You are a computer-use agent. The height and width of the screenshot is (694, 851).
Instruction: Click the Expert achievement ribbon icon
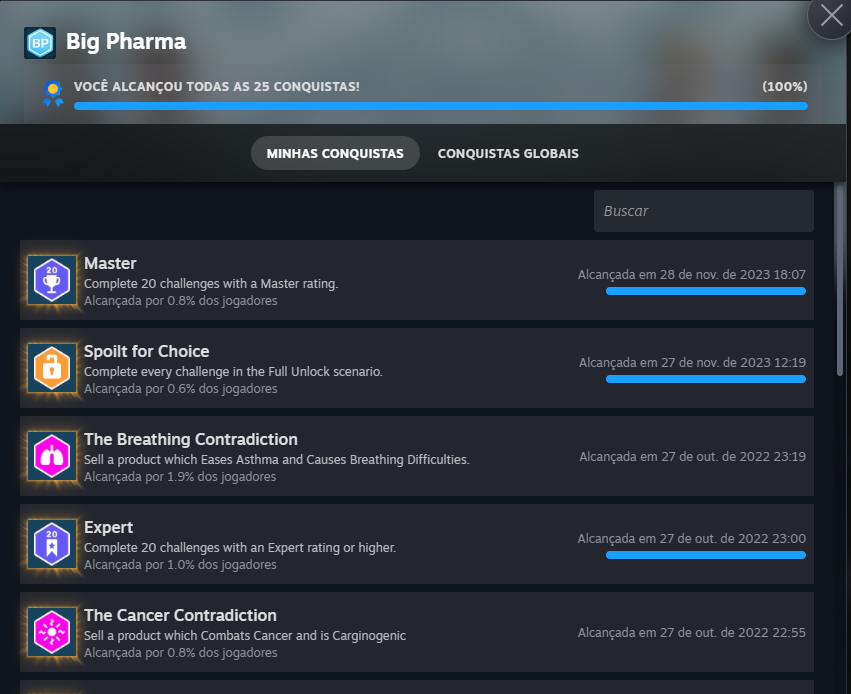[x=52, y=544]
